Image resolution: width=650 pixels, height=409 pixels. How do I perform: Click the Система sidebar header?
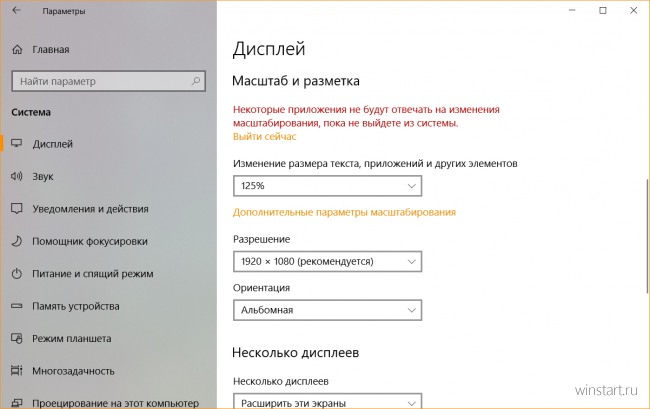[31, 112]
